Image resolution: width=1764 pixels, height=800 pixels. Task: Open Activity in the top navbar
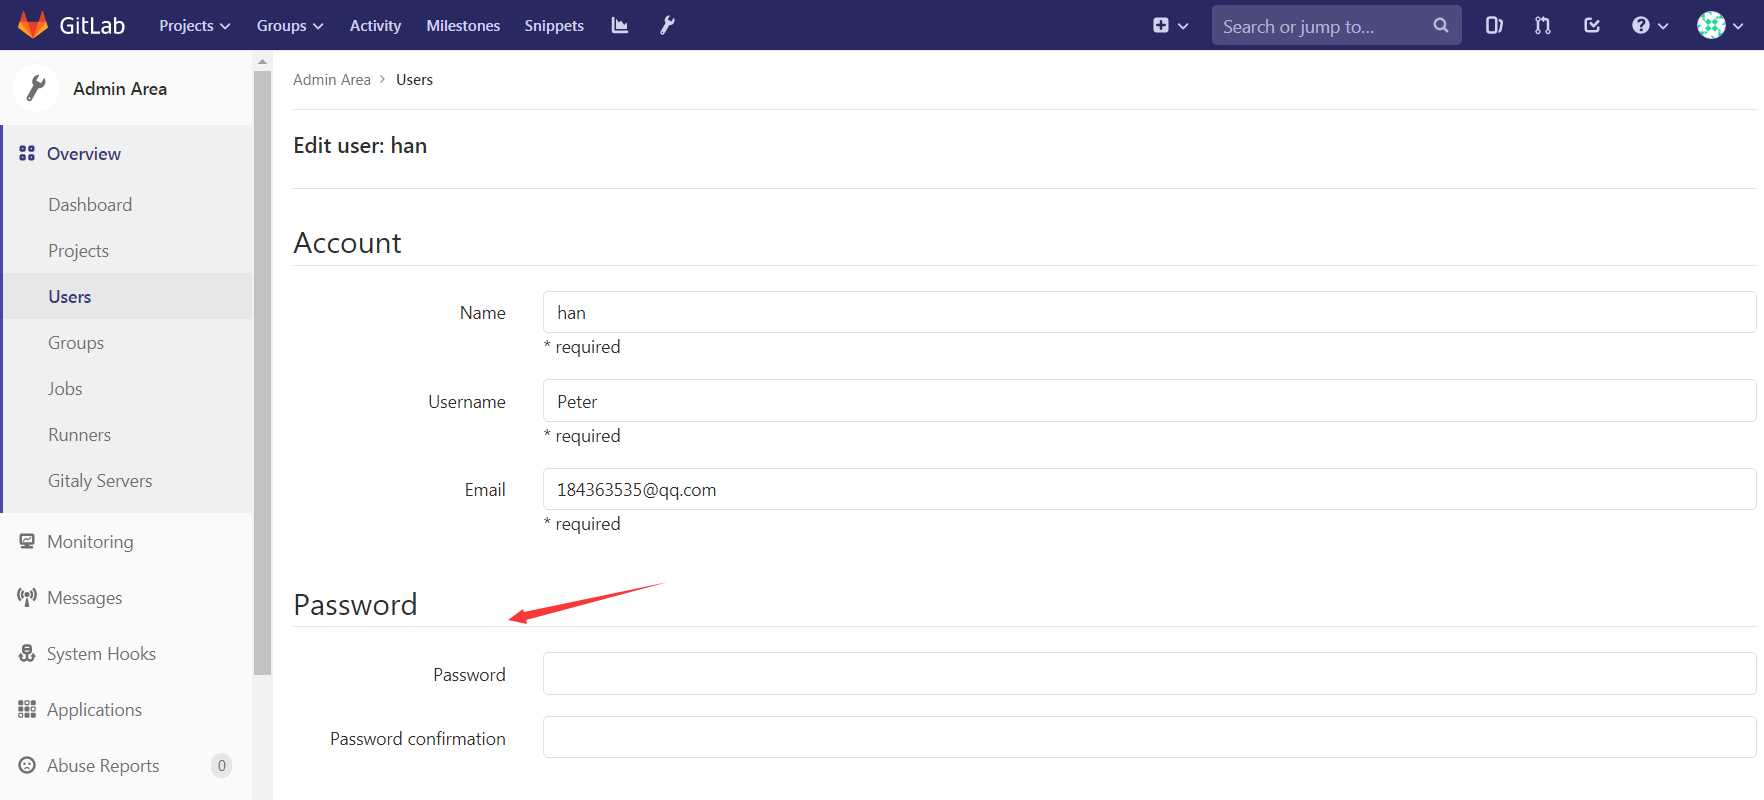click(375, 26)
